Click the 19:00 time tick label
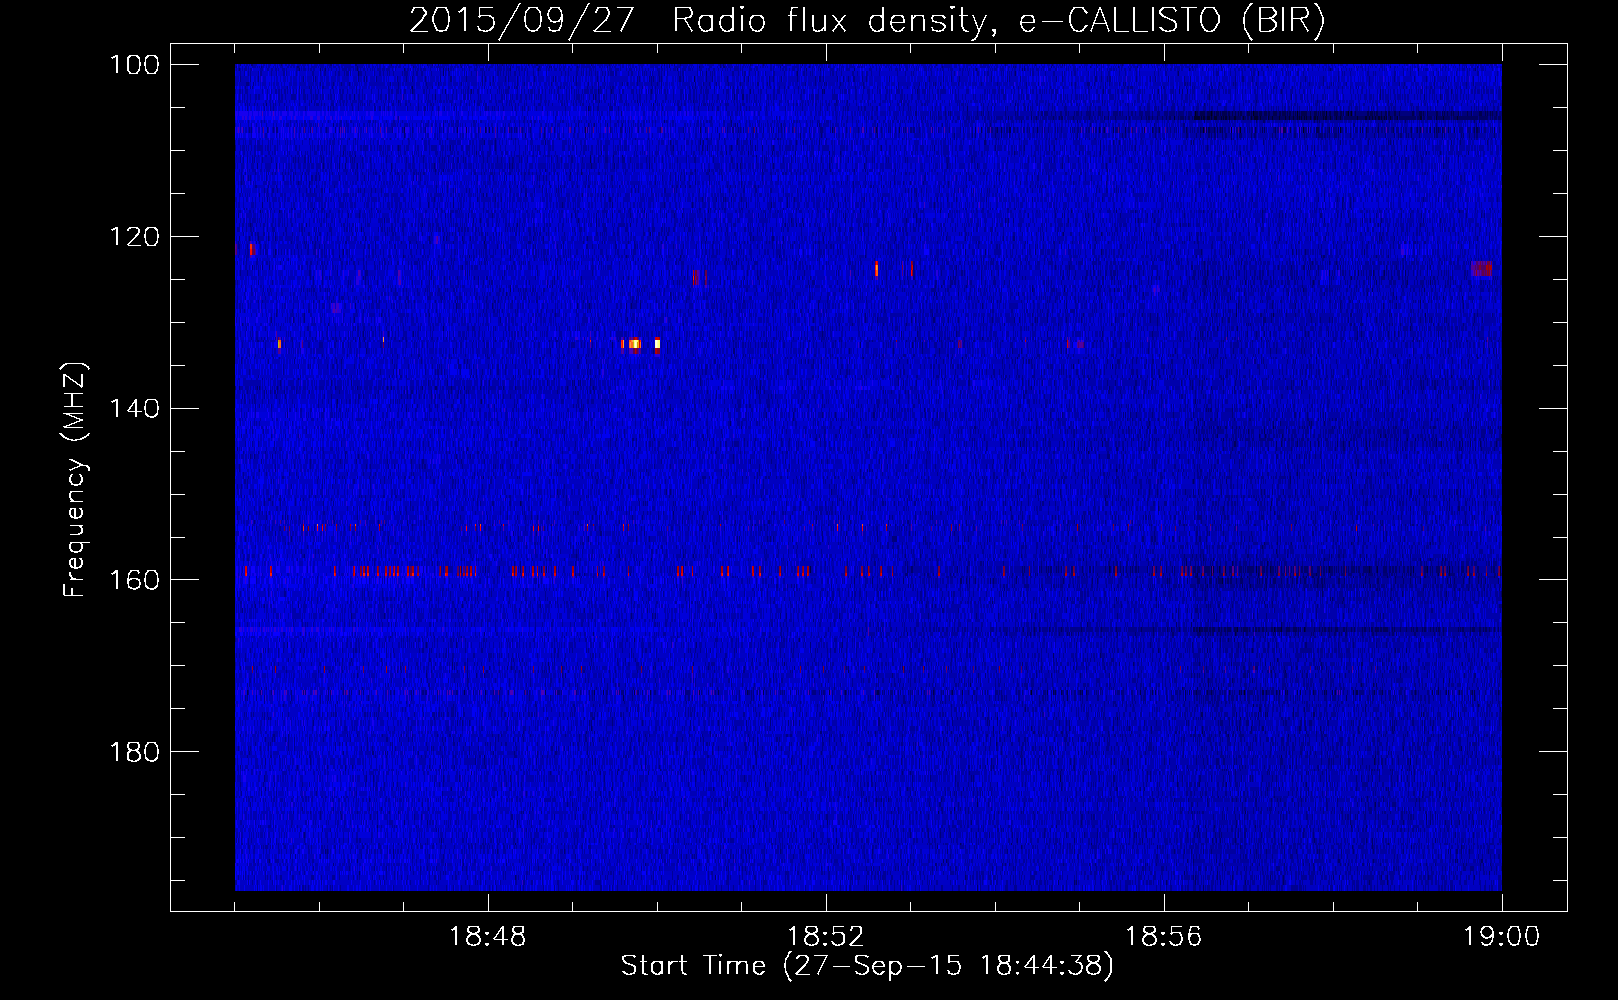 pos(1502,937)
